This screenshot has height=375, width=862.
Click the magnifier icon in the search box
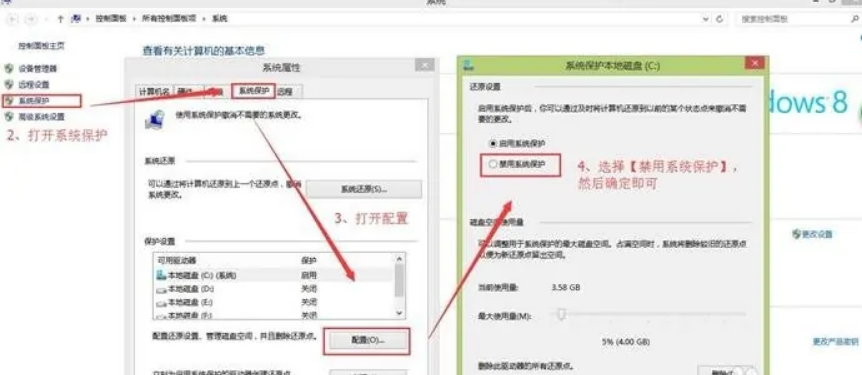coord(854,19)
